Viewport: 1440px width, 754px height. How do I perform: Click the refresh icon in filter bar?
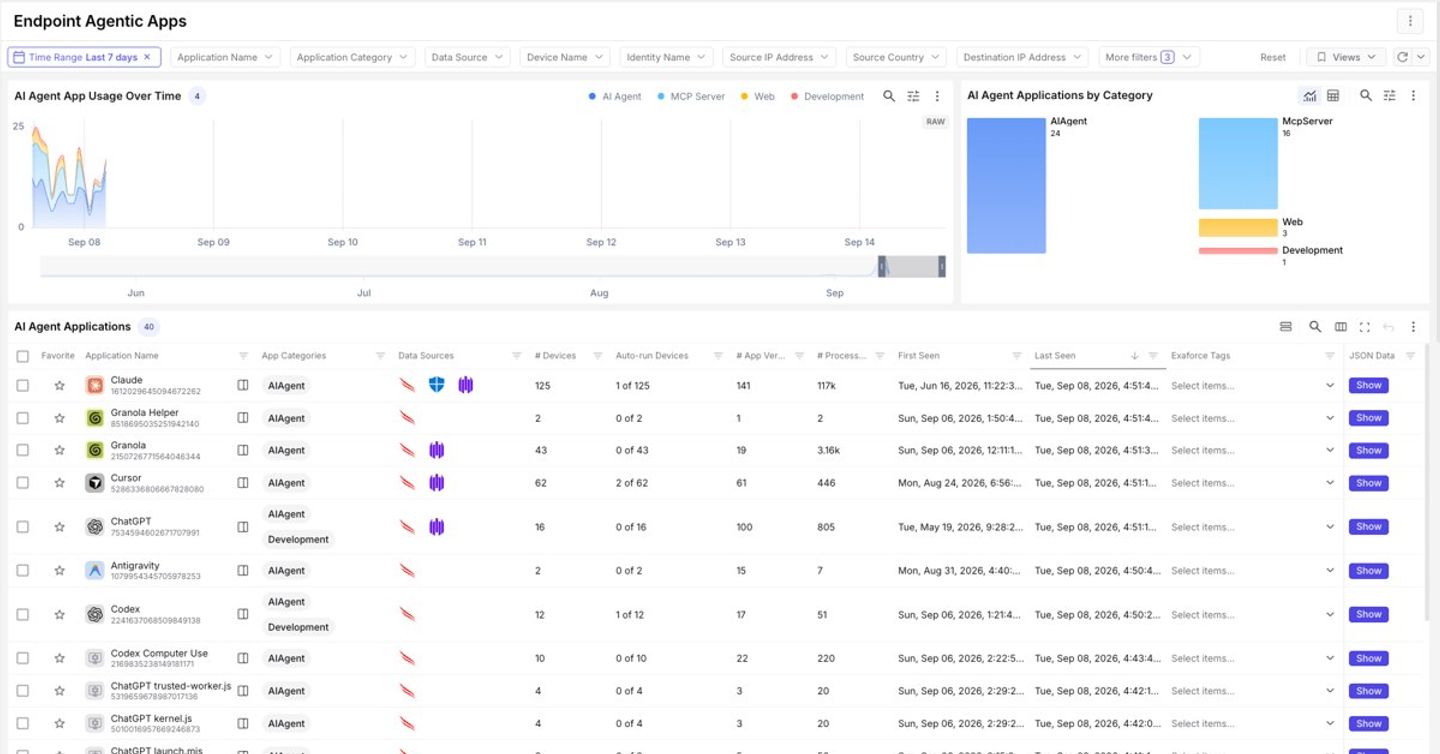coord(1403,57)
